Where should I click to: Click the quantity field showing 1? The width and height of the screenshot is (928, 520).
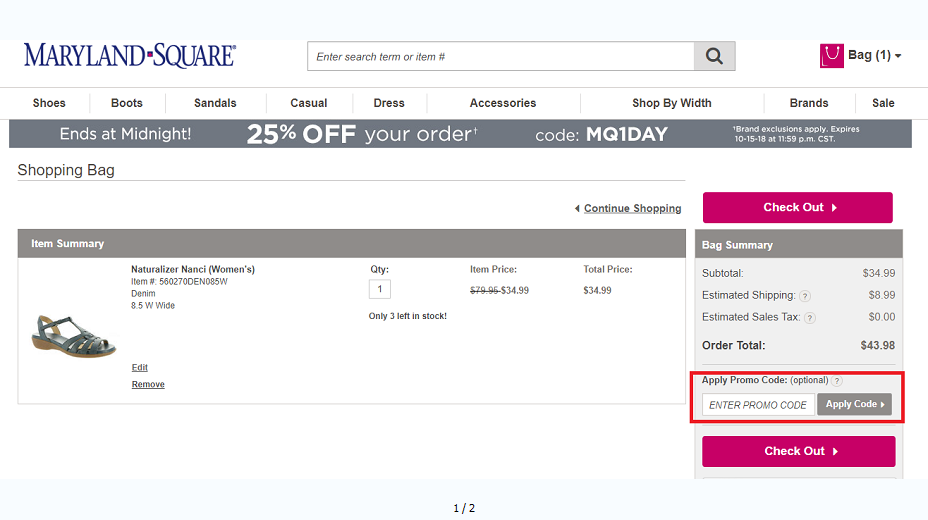point(379,289)
